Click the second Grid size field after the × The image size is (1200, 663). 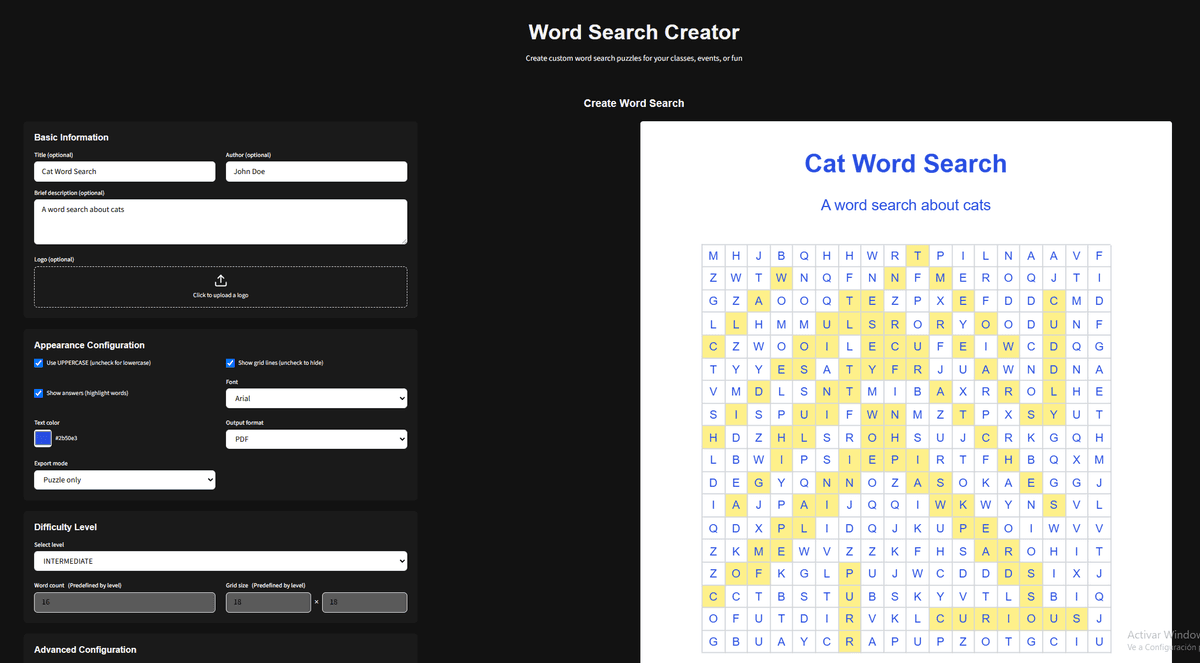click(364, 602)
